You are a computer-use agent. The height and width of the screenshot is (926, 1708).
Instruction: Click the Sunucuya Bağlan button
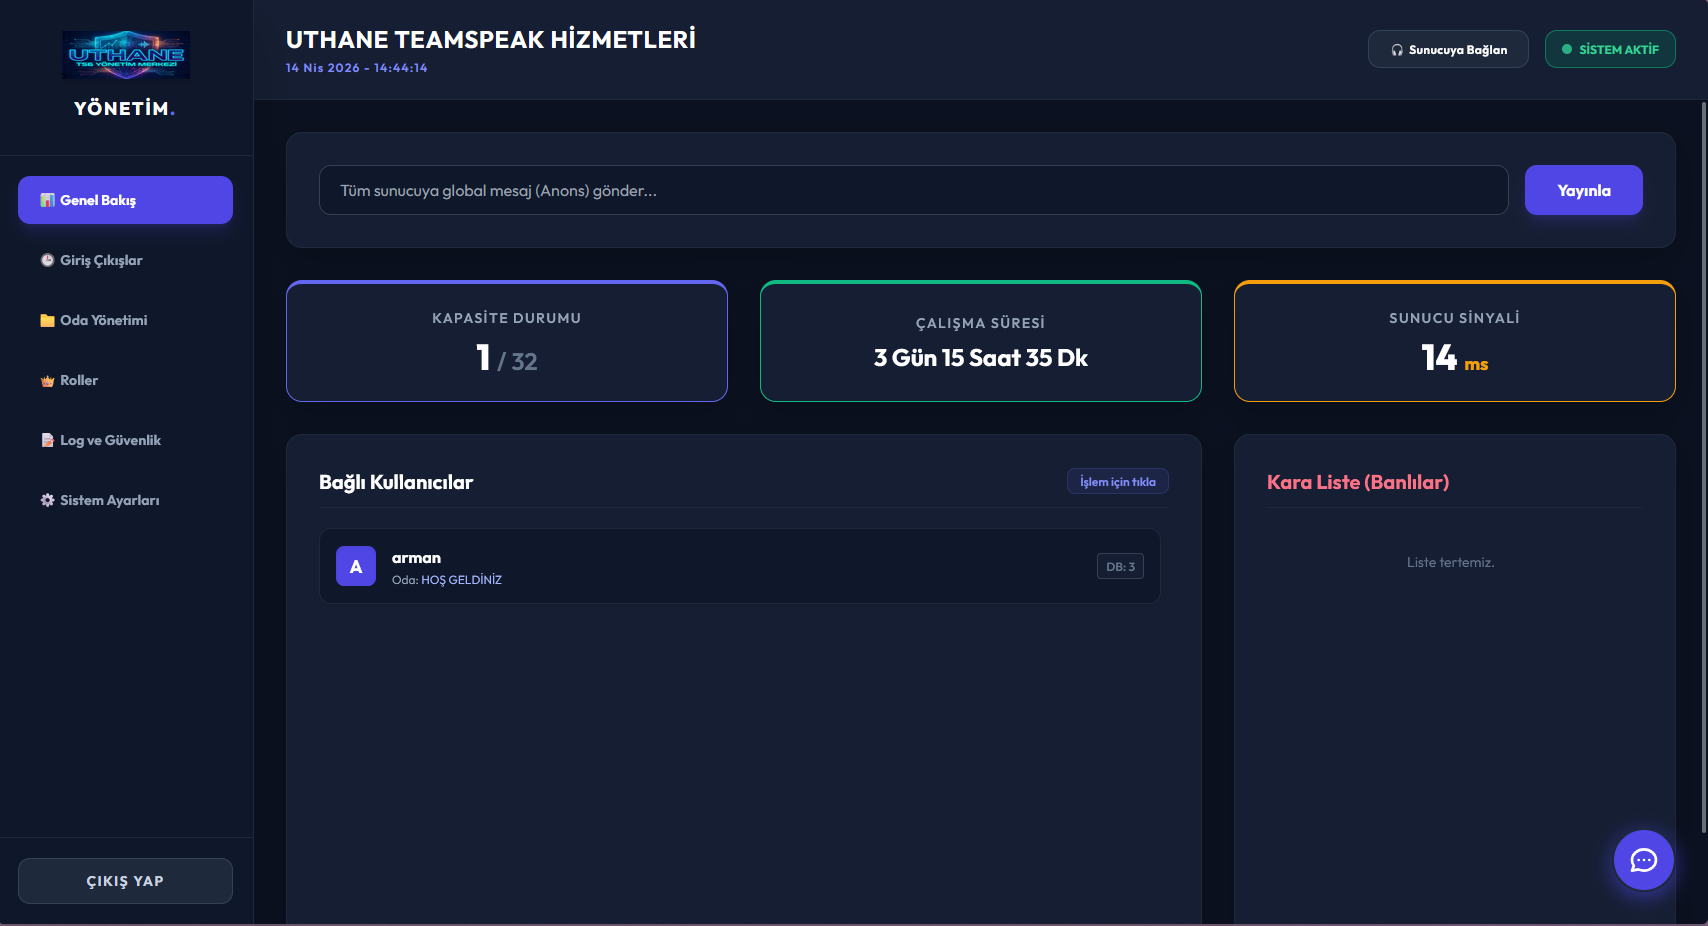click(1448, 49)
